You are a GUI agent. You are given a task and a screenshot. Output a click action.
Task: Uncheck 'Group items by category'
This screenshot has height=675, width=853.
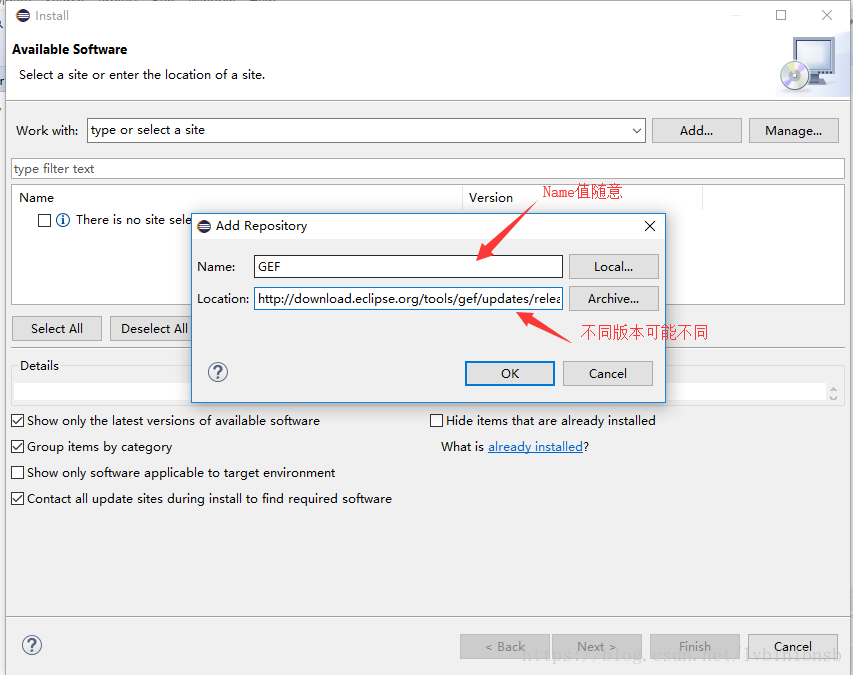coord(17,447)
